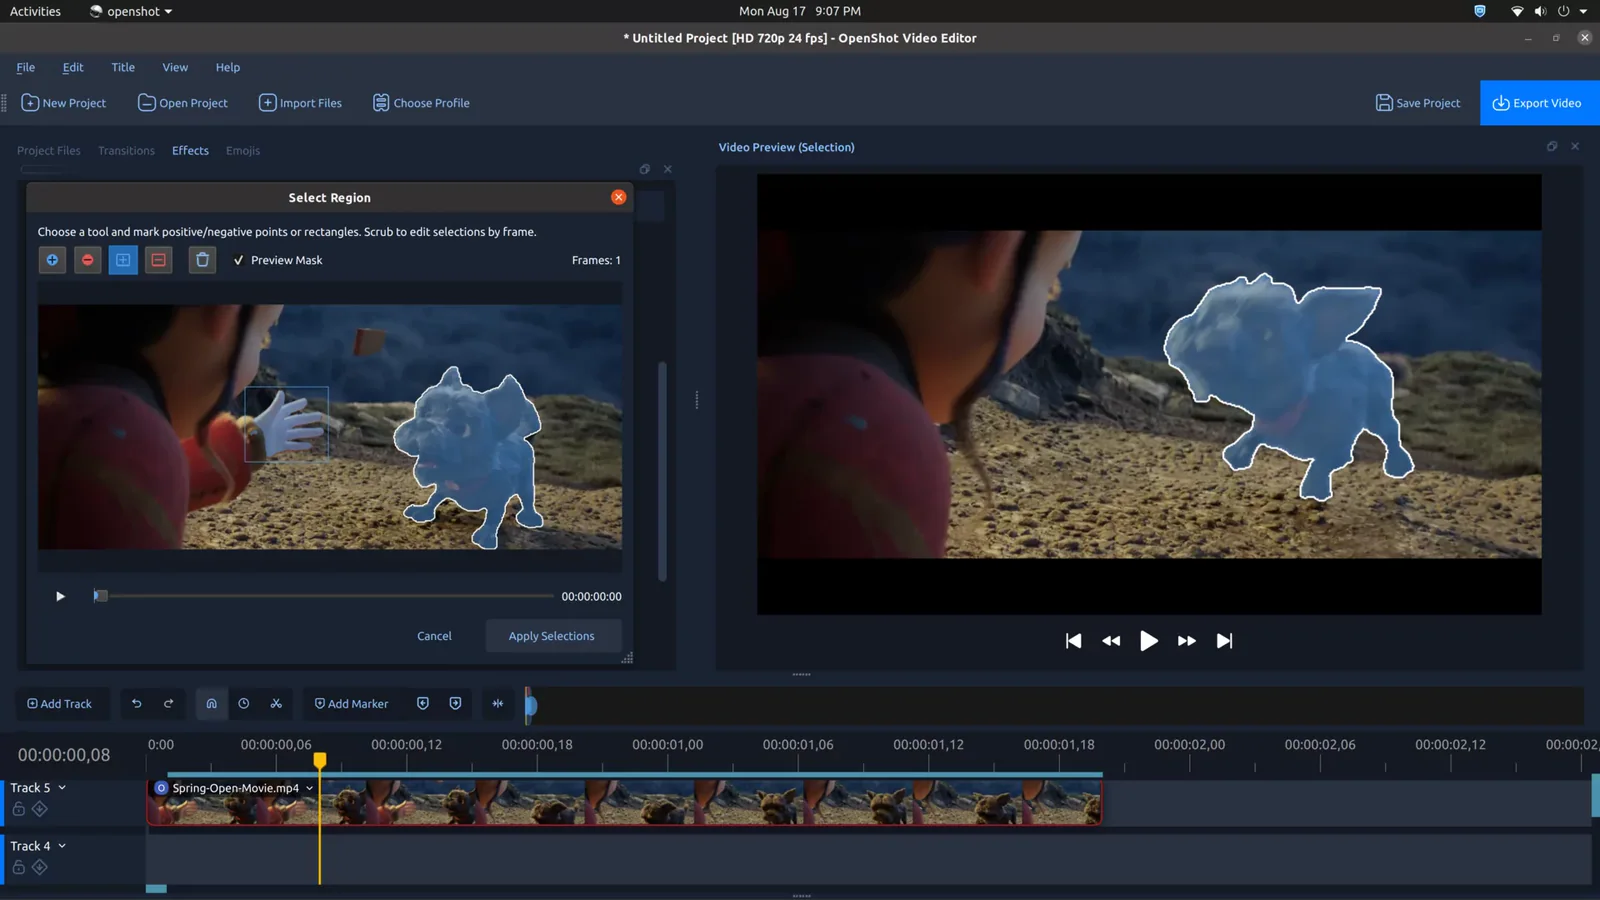Click the center timeline on playhead icon

498,704
